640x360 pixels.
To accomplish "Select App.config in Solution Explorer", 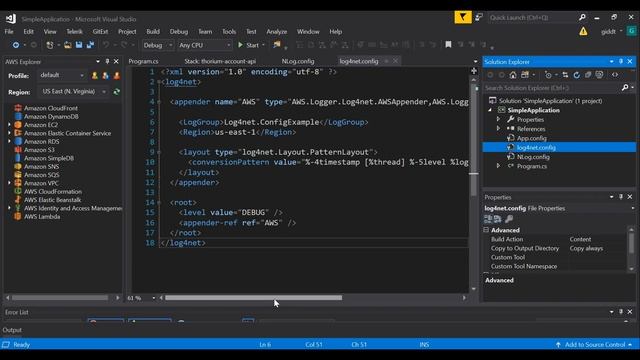I will point(531,138).
